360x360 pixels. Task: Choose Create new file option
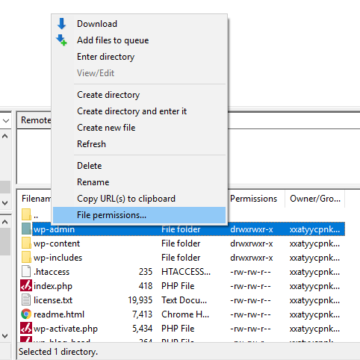pos(106,128)
